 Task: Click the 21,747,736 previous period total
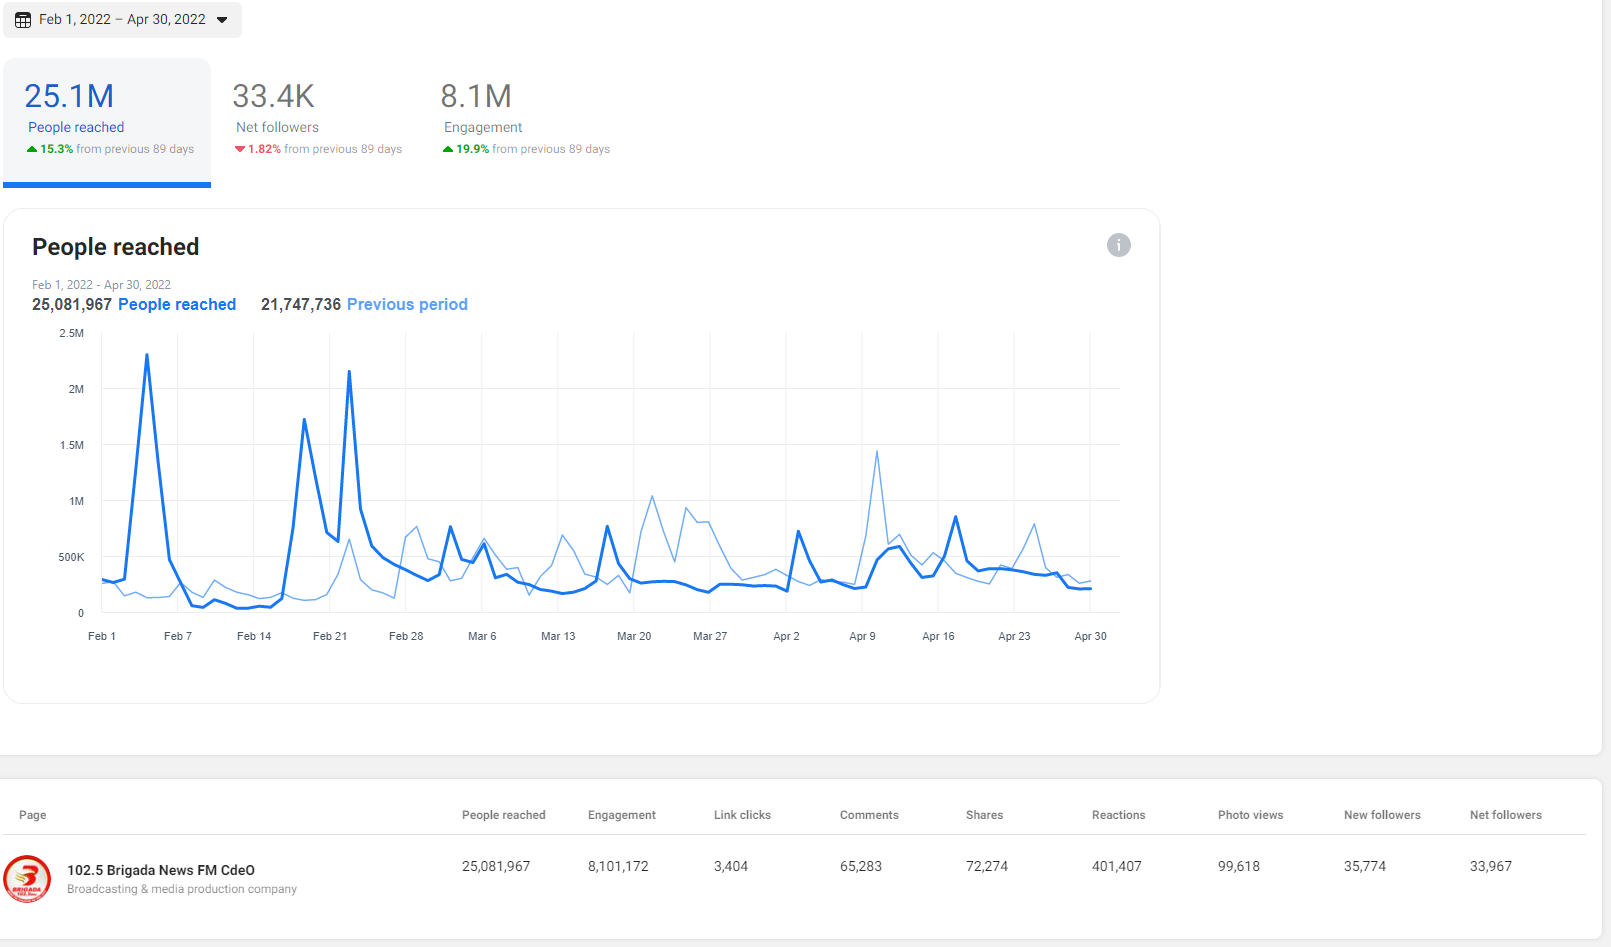301,304
